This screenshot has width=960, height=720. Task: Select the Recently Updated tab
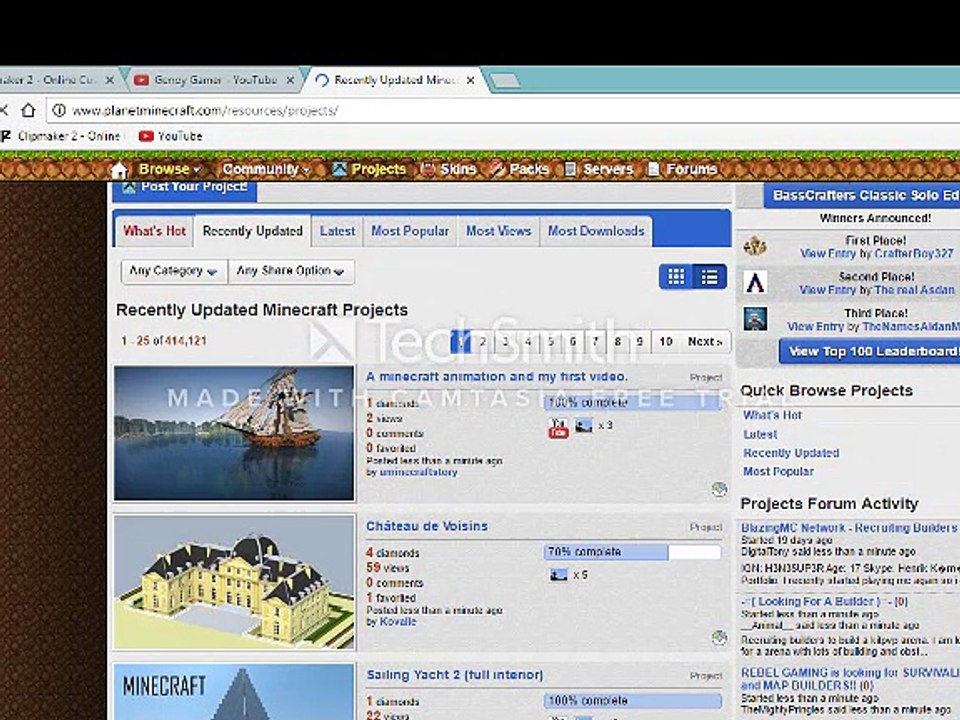point(253,231)
